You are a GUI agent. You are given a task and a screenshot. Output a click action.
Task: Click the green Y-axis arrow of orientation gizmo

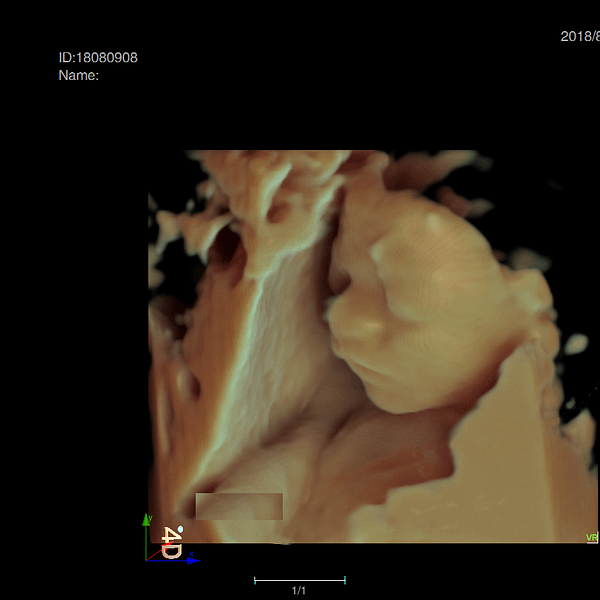(x=148, y=522)
